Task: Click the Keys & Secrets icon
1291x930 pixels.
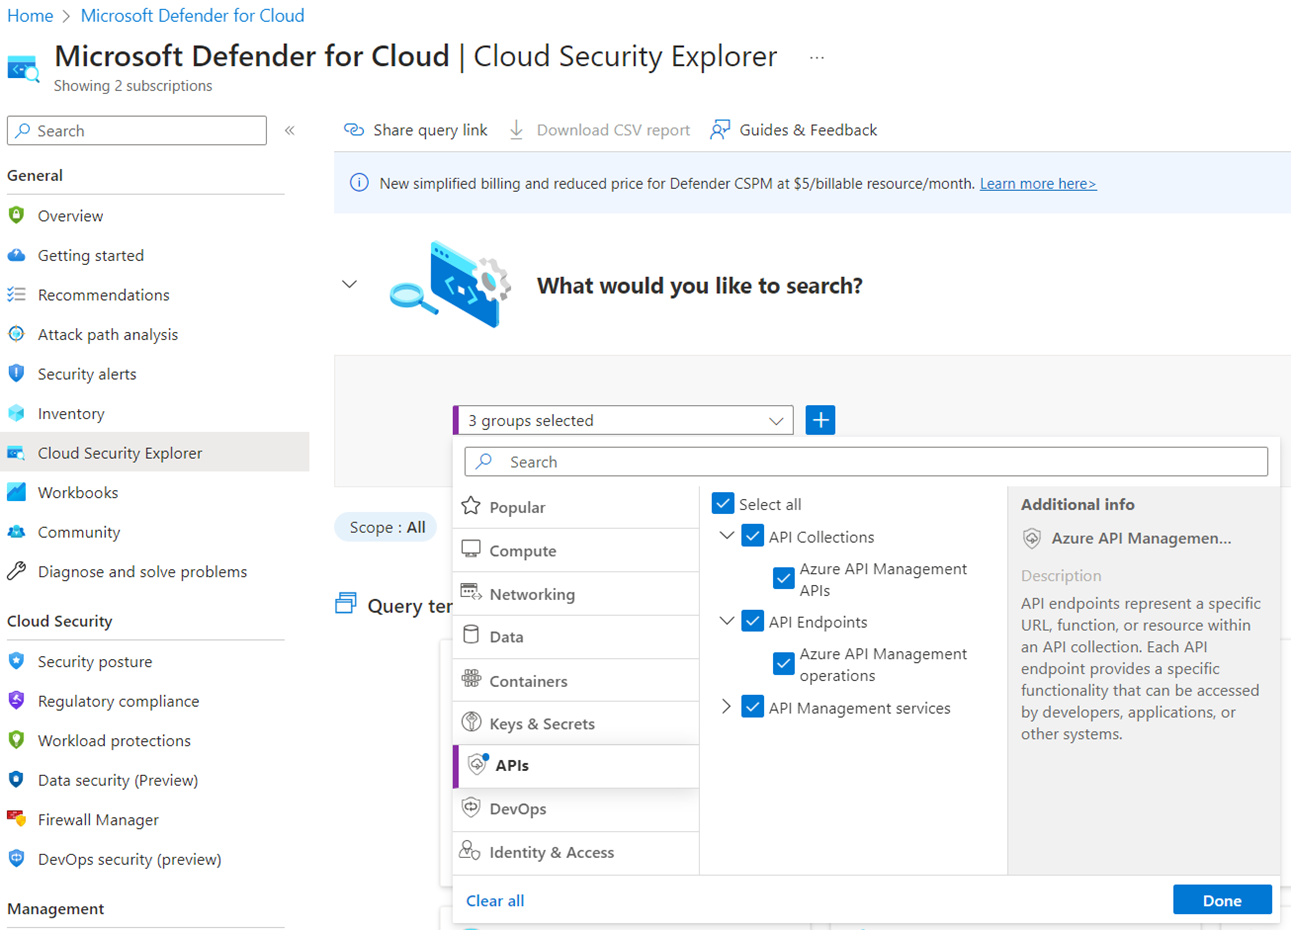Action: pos(471,723)
